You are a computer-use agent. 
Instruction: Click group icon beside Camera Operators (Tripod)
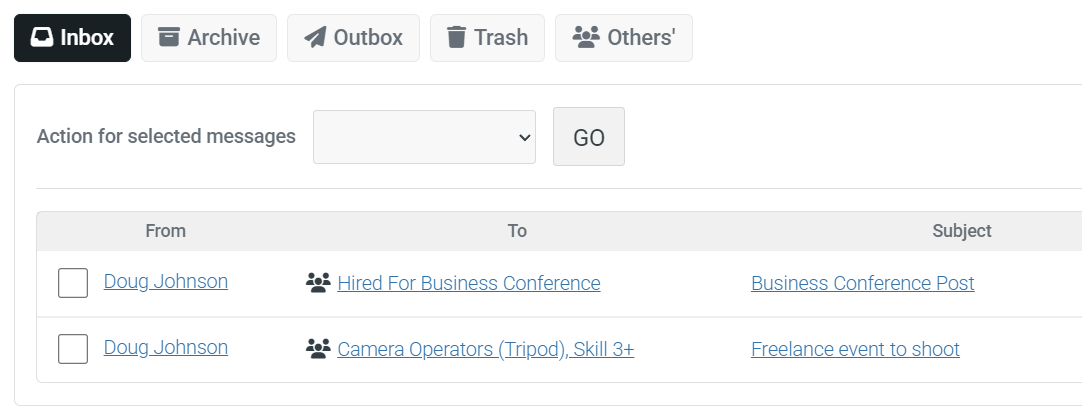[318, 349]
